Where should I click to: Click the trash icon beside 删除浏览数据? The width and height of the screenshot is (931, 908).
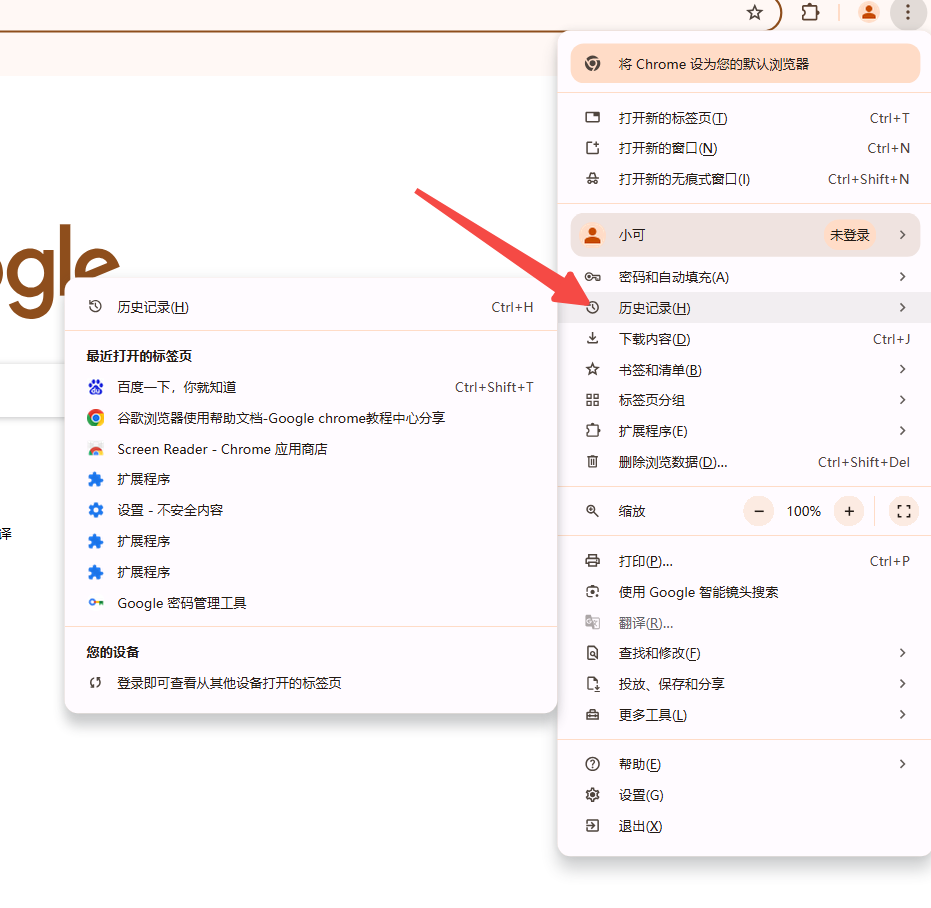tap(593, 461)
